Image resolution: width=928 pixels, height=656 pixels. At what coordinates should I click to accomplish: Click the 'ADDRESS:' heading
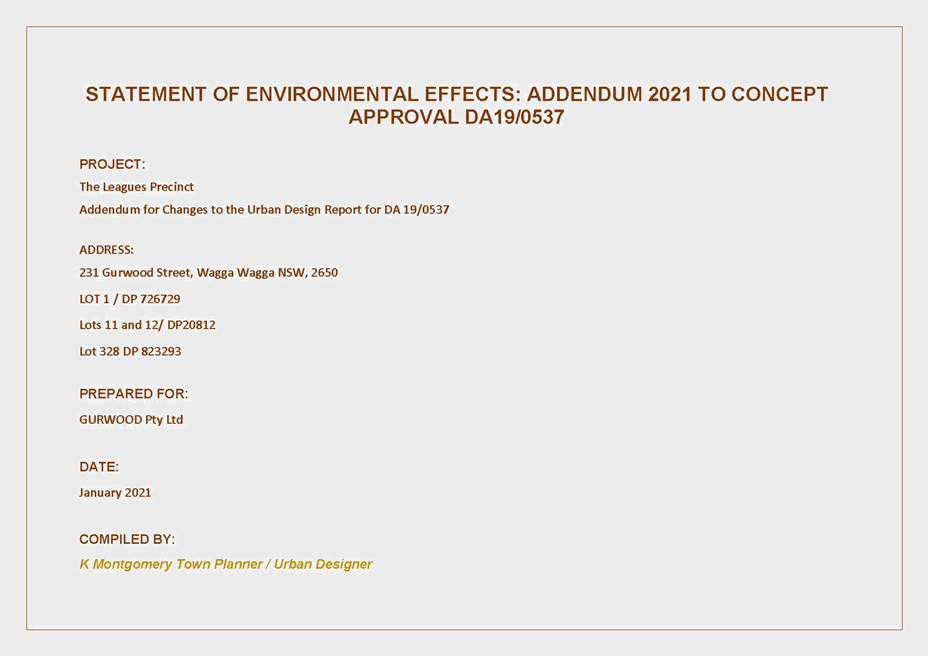[107, 250]
